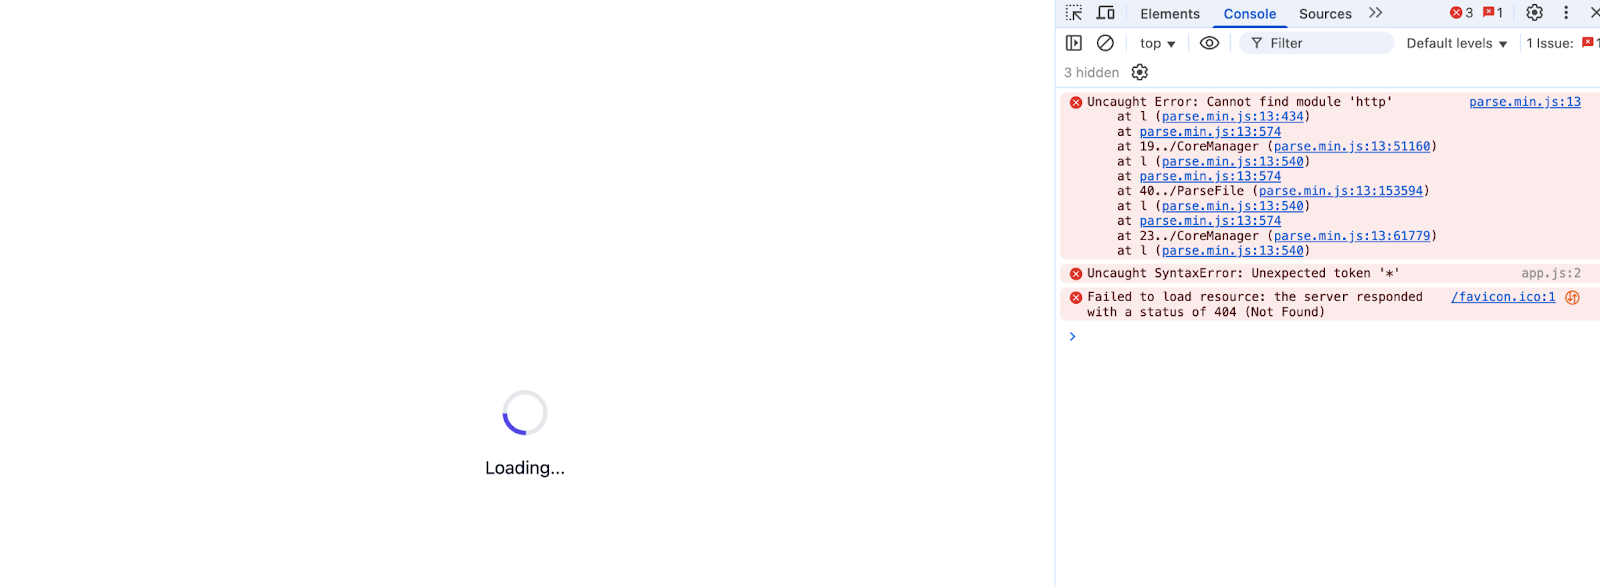The image size is (1600, 587).
Task: Create a live expression with the eye icon
Action: (x=1209, y=43)
